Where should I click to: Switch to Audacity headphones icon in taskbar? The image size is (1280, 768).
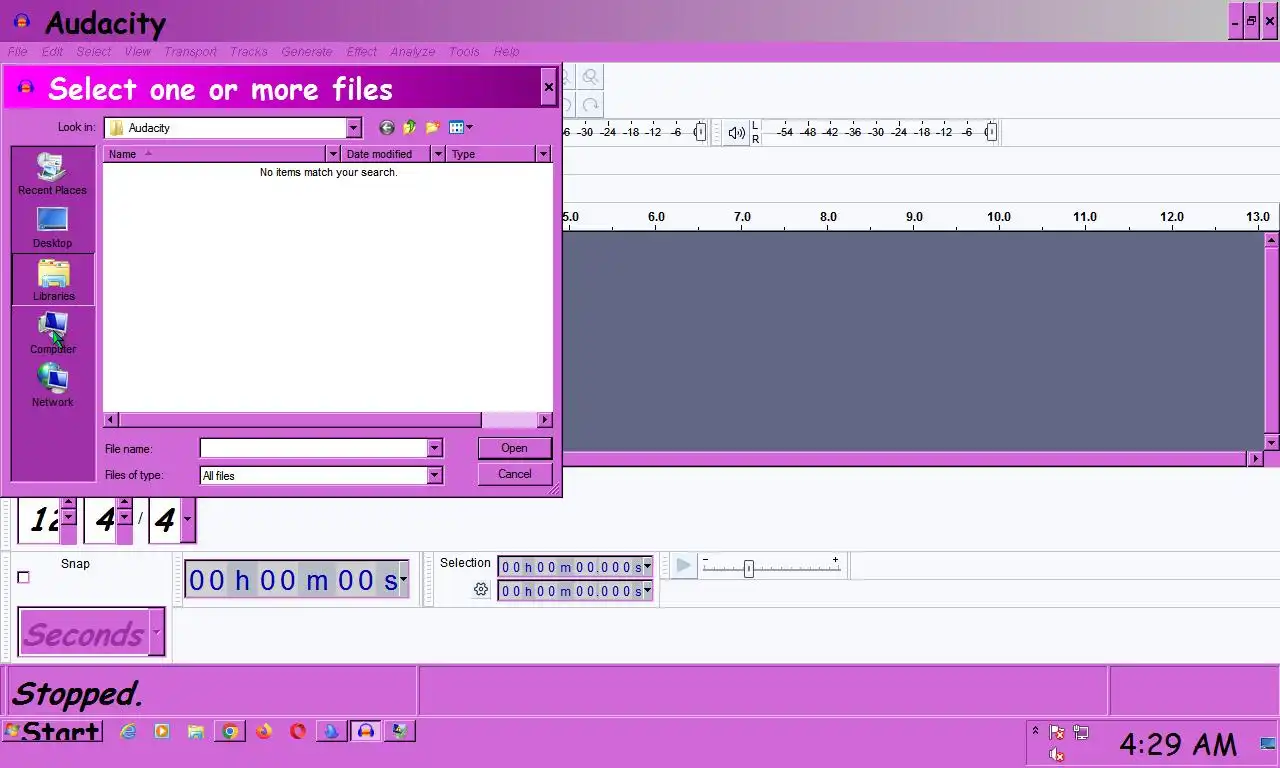coord(366,731)
